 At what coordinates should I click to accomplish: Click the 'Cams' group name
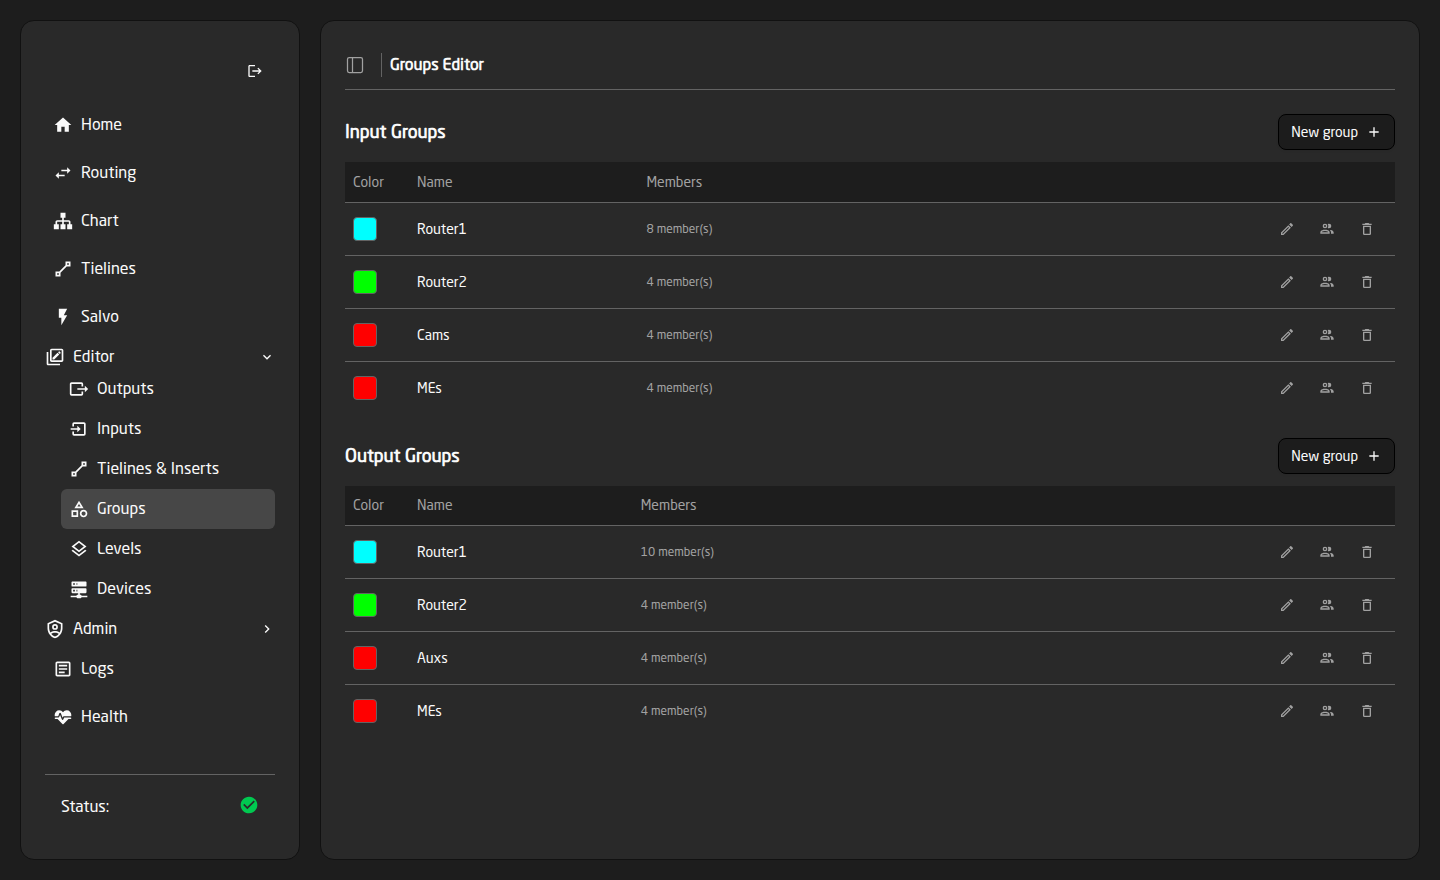(433, 335)
